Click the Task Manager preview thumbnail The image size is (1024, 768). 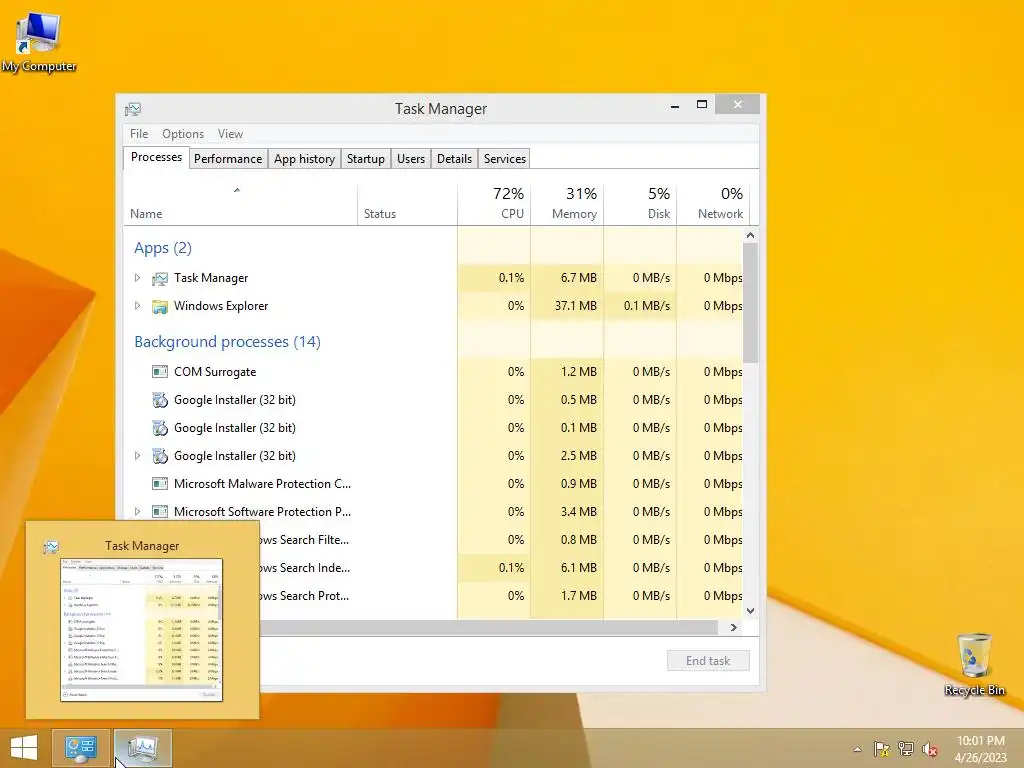[x=142, y=630]
